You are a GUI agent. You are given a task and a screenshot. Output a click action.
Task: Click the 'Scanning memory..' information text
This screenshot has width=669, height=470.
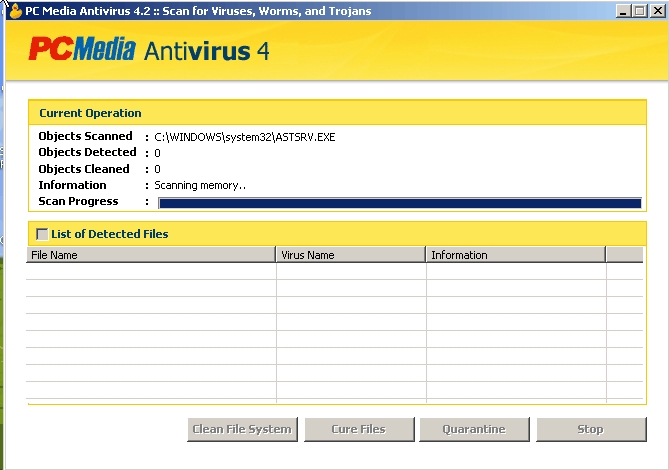[x=200, y=186]
